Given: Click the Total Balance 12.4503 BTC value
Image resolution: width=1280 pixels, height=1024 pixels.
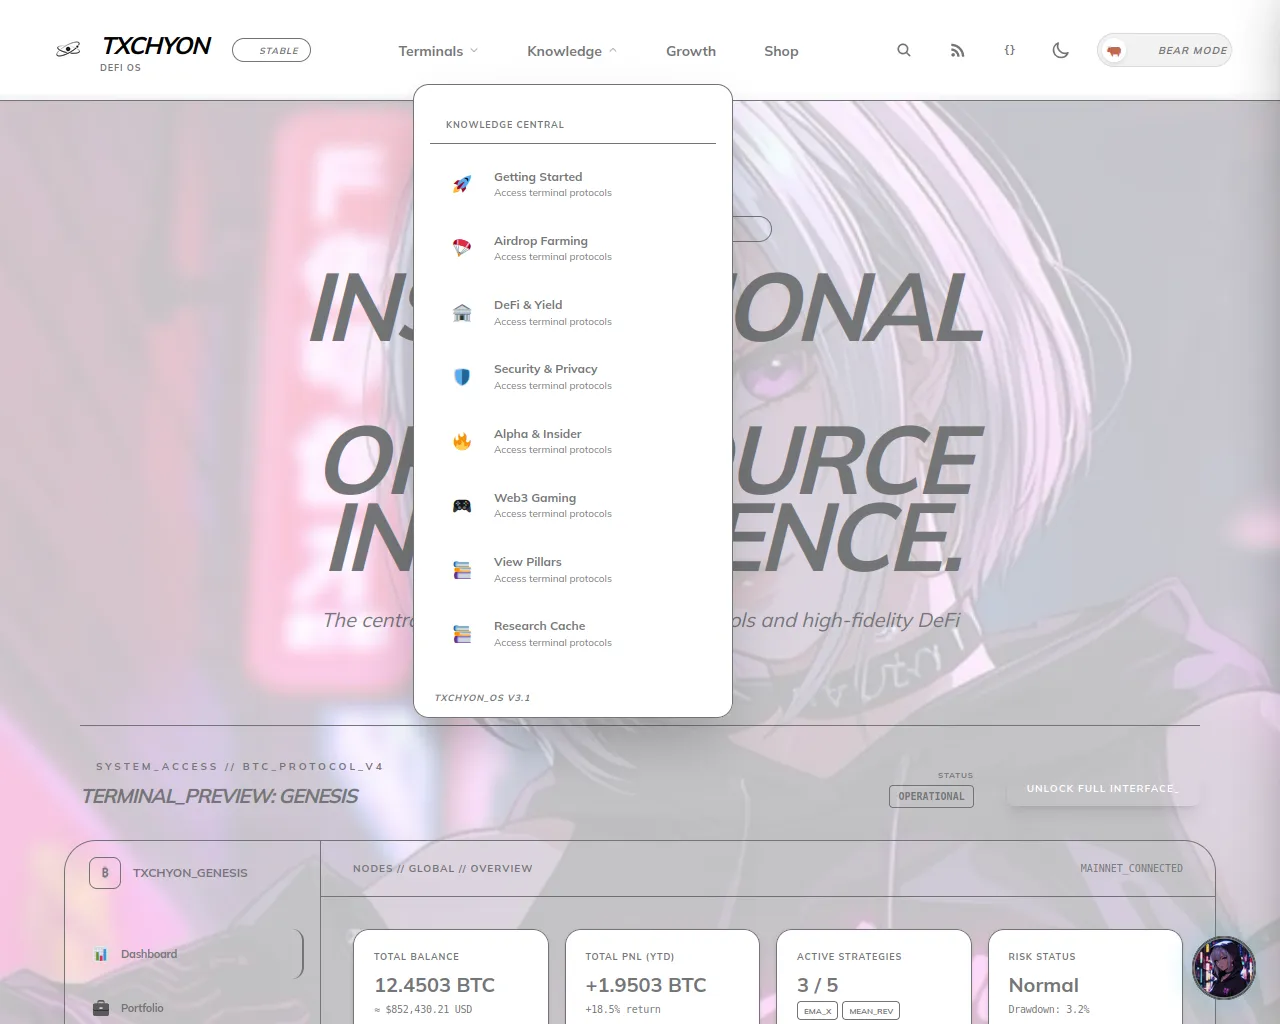Looking at the screenshot, I should point(434,985).
